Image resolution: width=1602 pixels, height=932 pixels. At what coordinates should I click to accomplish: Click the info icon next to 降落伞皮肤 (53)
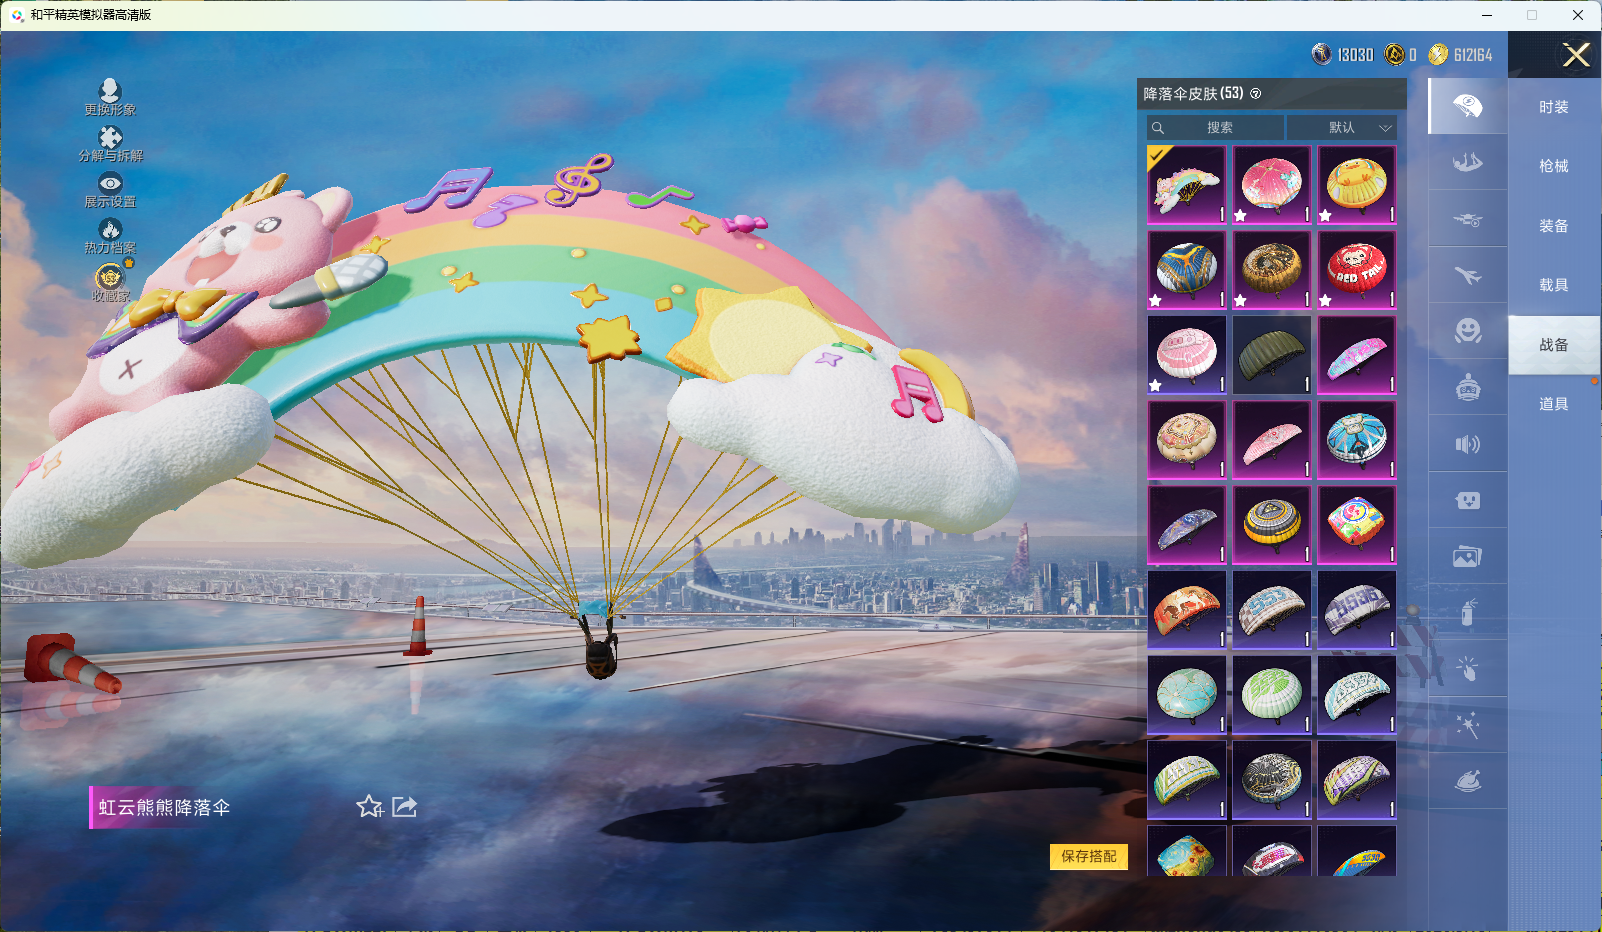1256,94
